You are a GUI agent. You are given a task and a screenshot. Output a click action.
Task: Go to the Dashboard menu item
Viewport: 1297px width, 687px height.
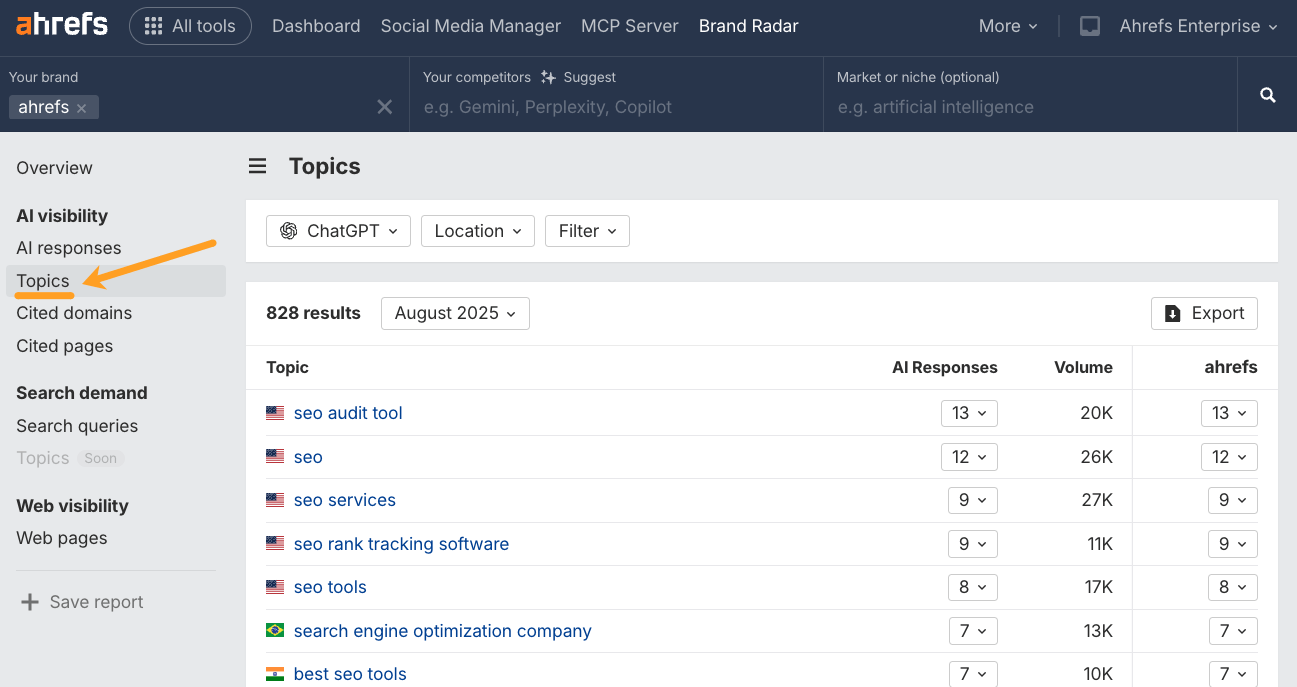(316, 26)
